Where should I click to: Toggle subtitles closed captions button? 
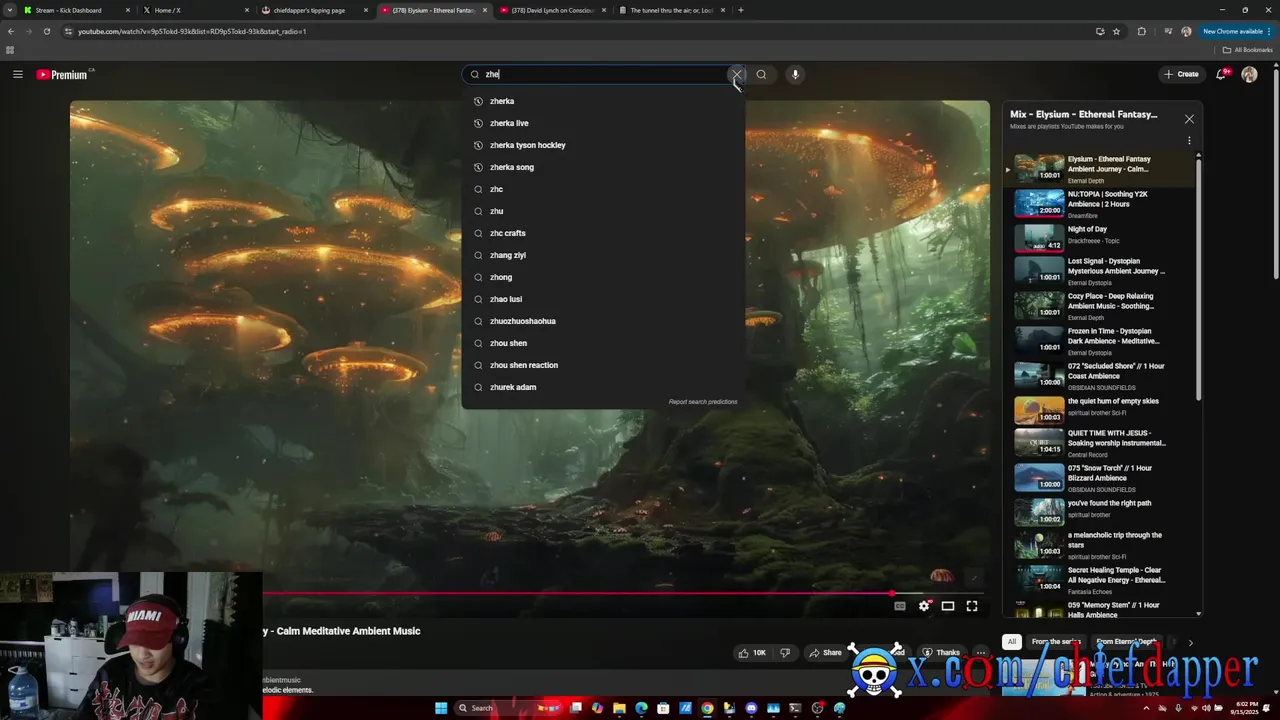point(899,606)
